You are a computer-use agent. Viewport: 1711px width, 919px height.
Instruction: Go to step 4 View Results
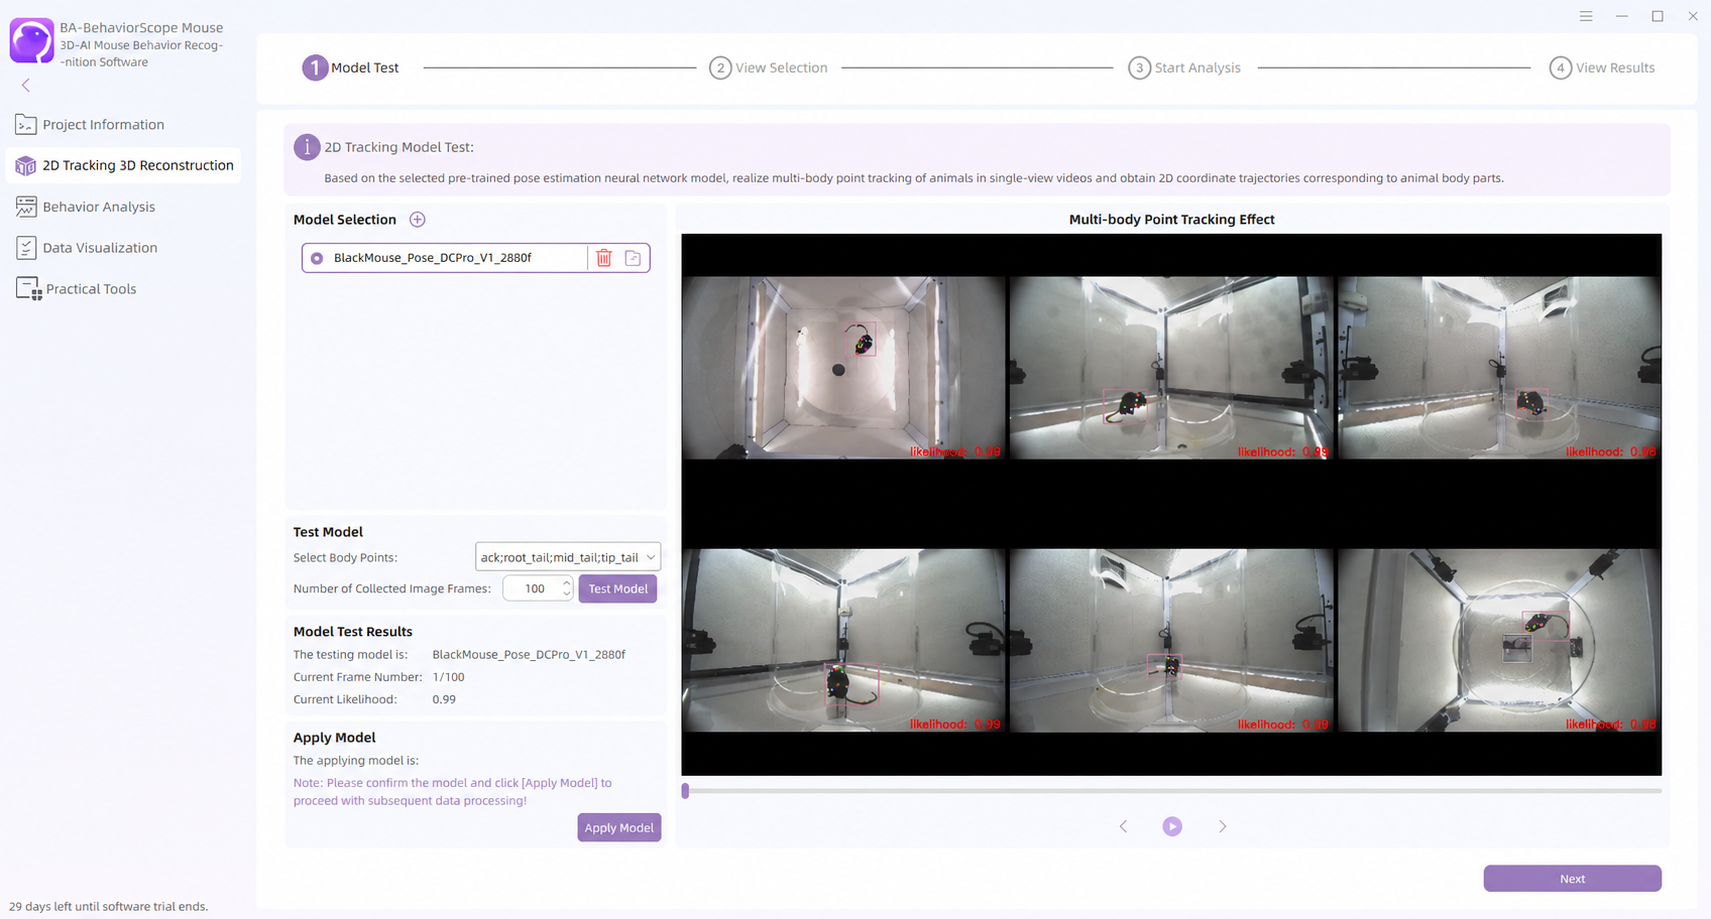pos(1602,67)
